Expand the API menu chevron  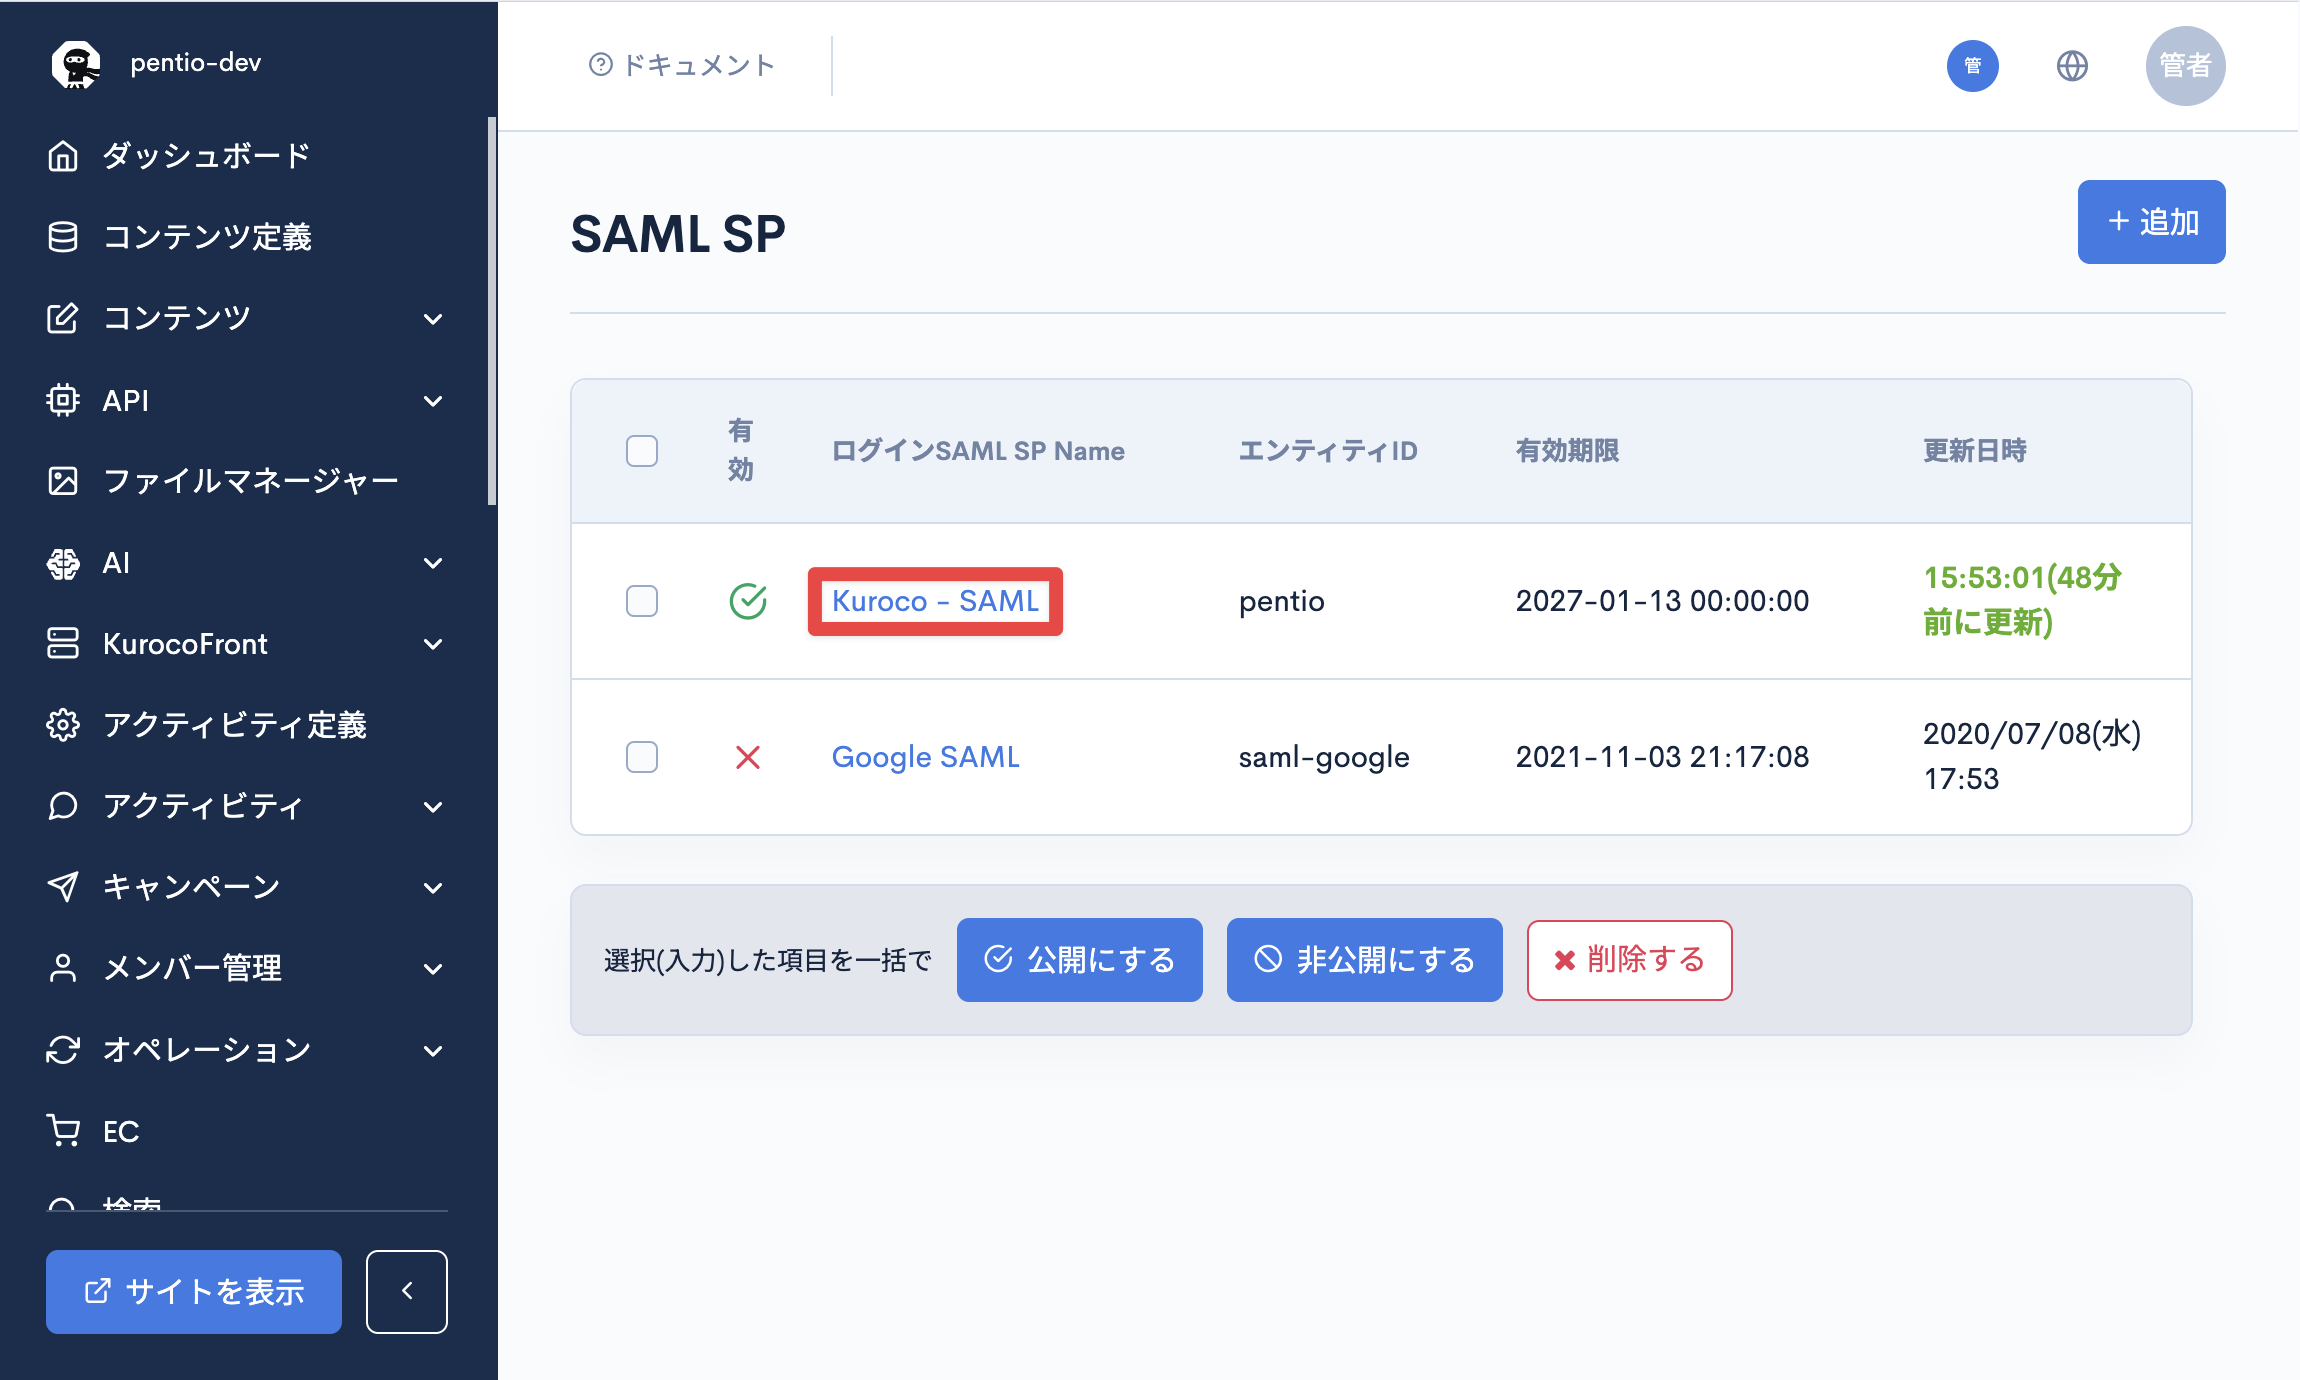pyautogui.click(x=433, y=401)
